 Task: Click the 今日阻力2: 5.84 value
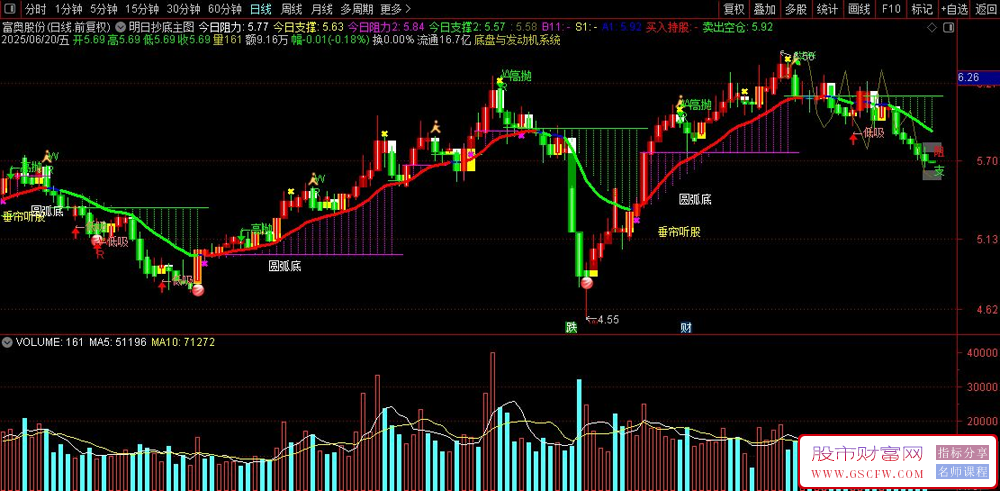(386, 27)
